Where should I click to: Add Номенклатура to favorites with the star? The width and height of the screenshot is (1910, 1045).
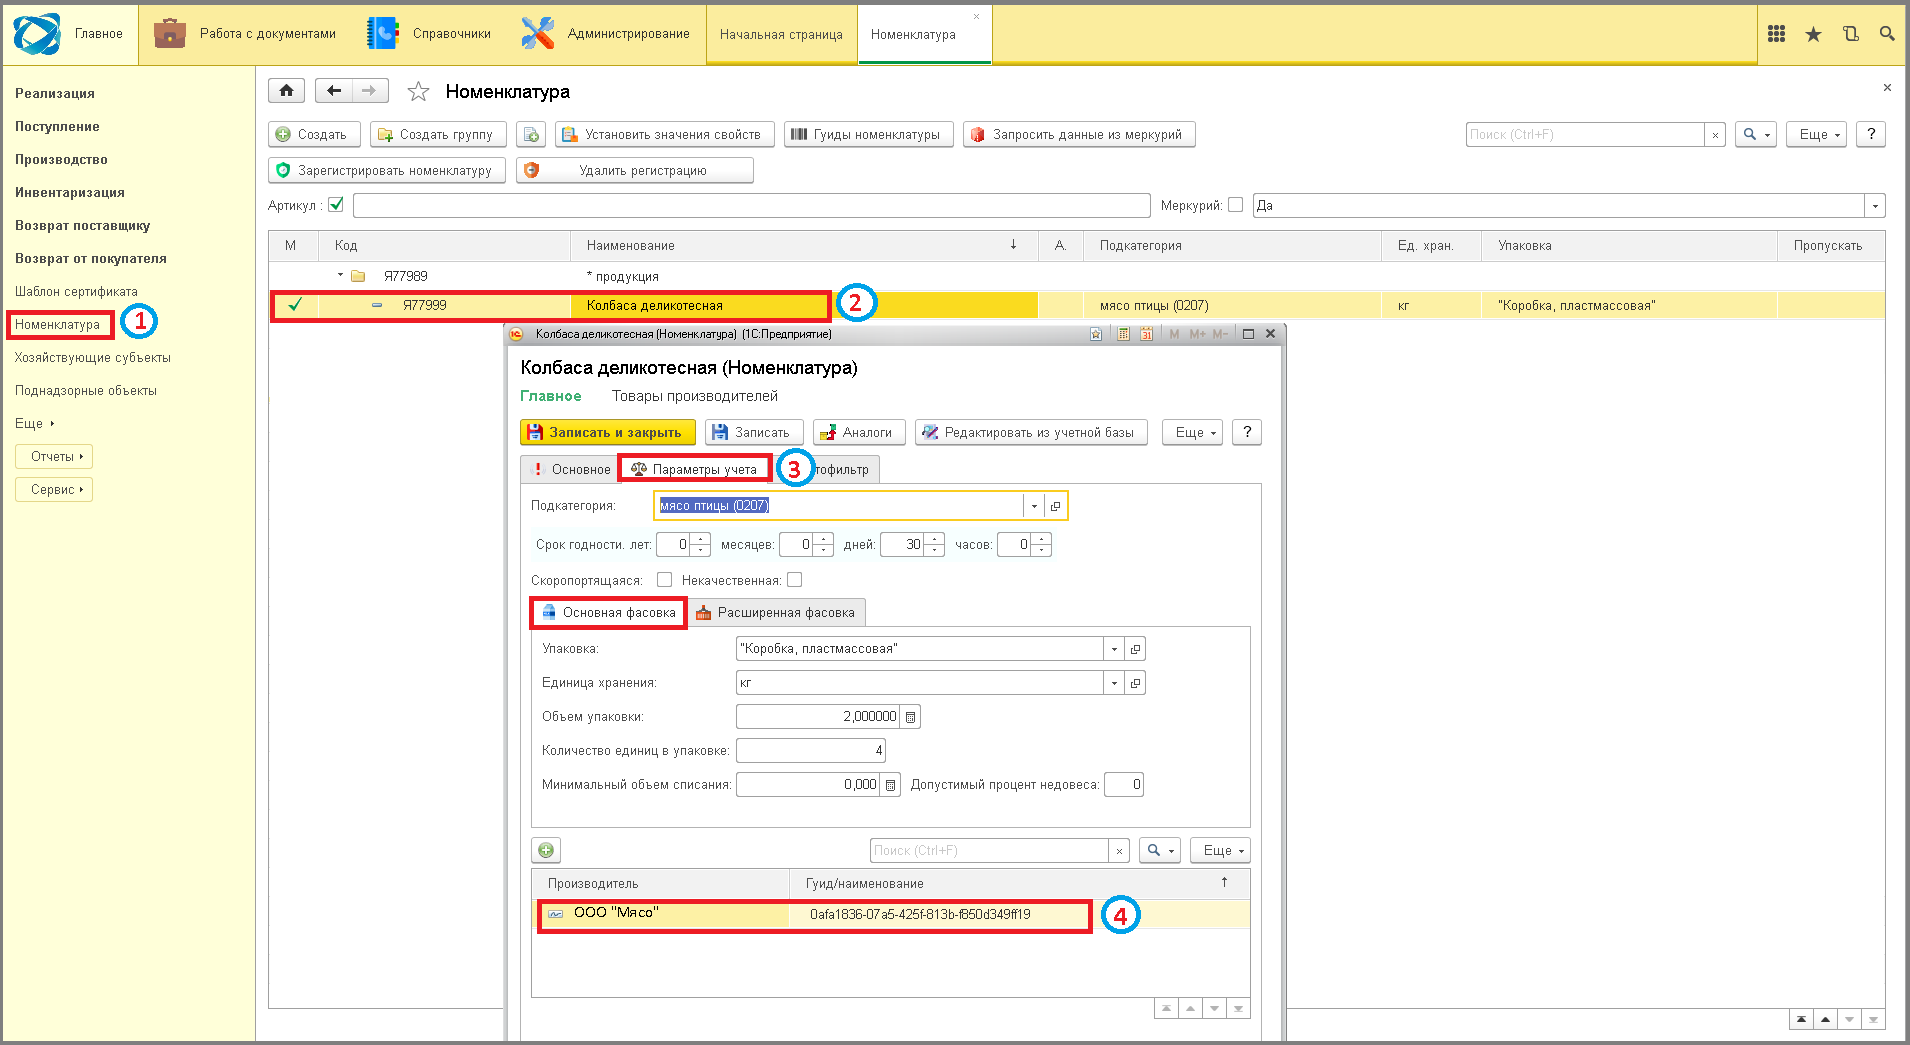[418, 92]
